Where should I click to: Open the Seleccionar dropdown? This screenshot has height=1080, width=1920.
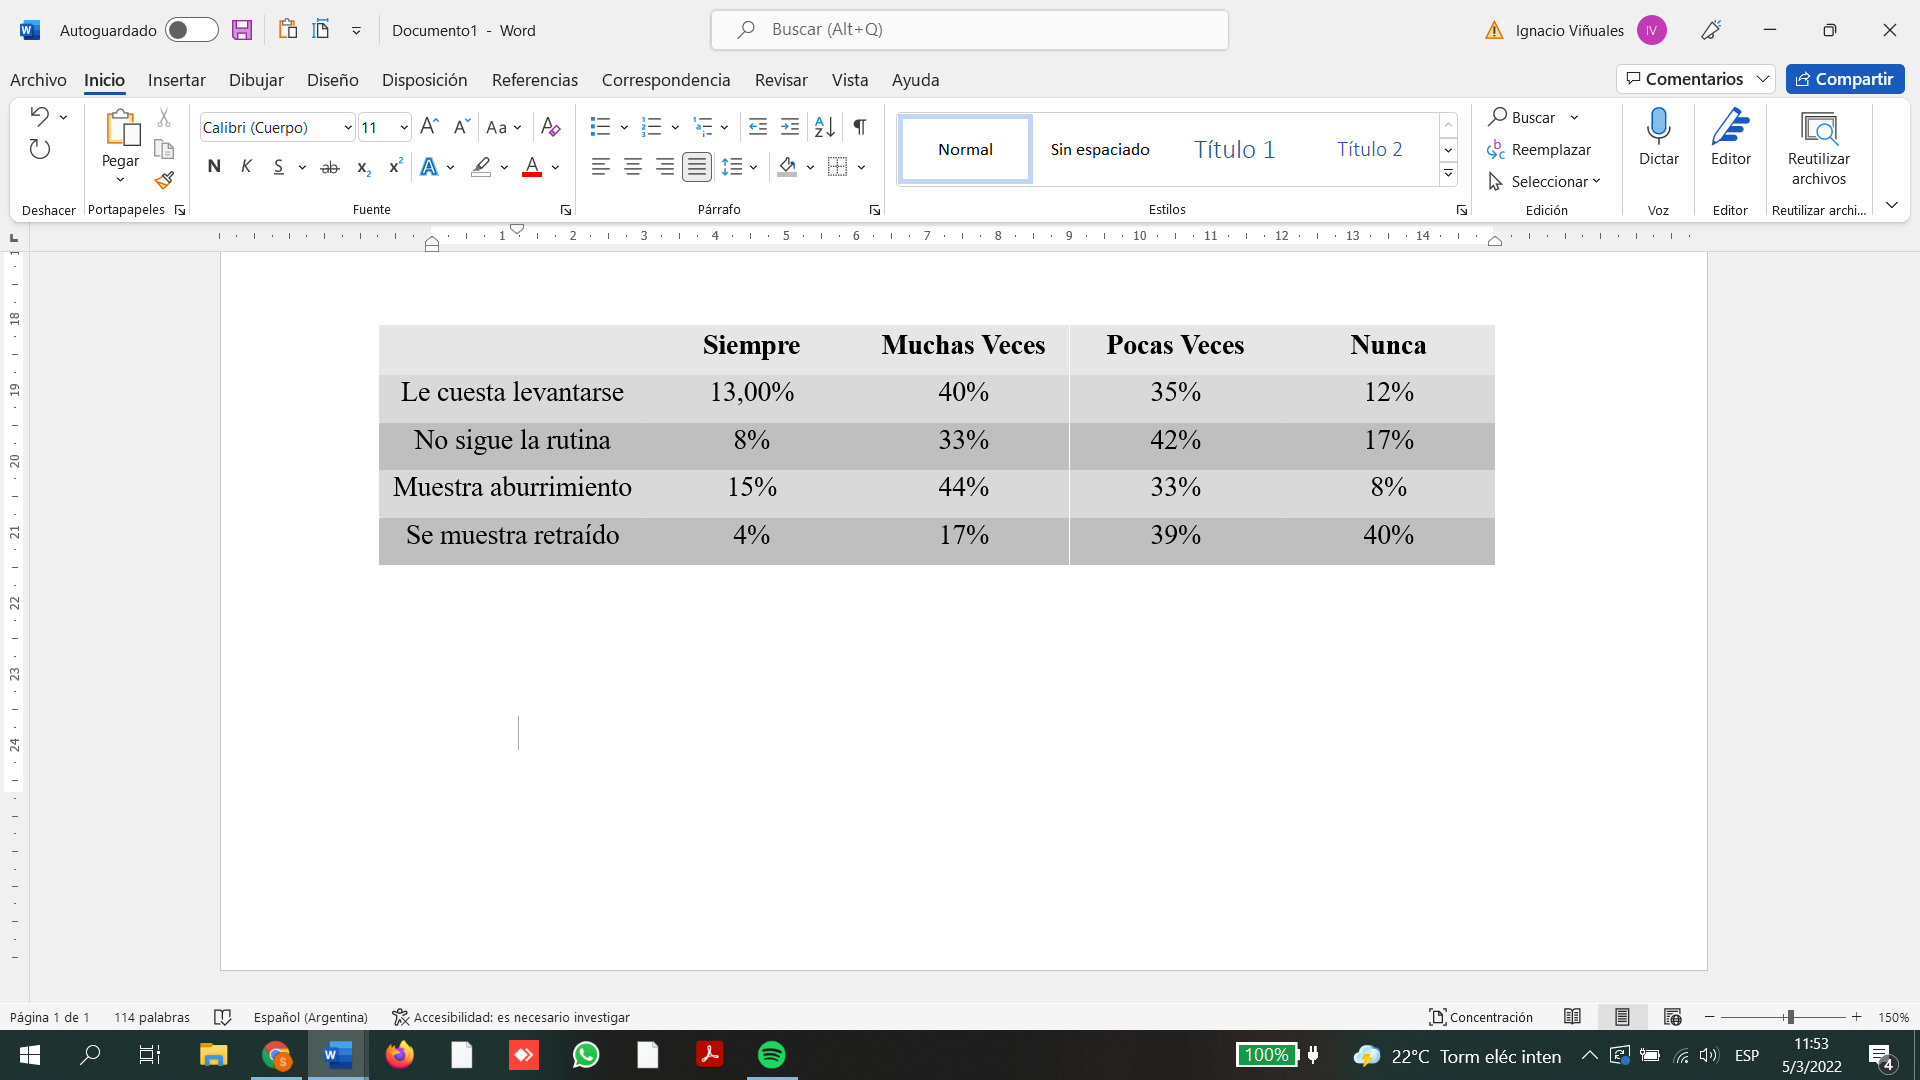tap(1545, 181)
